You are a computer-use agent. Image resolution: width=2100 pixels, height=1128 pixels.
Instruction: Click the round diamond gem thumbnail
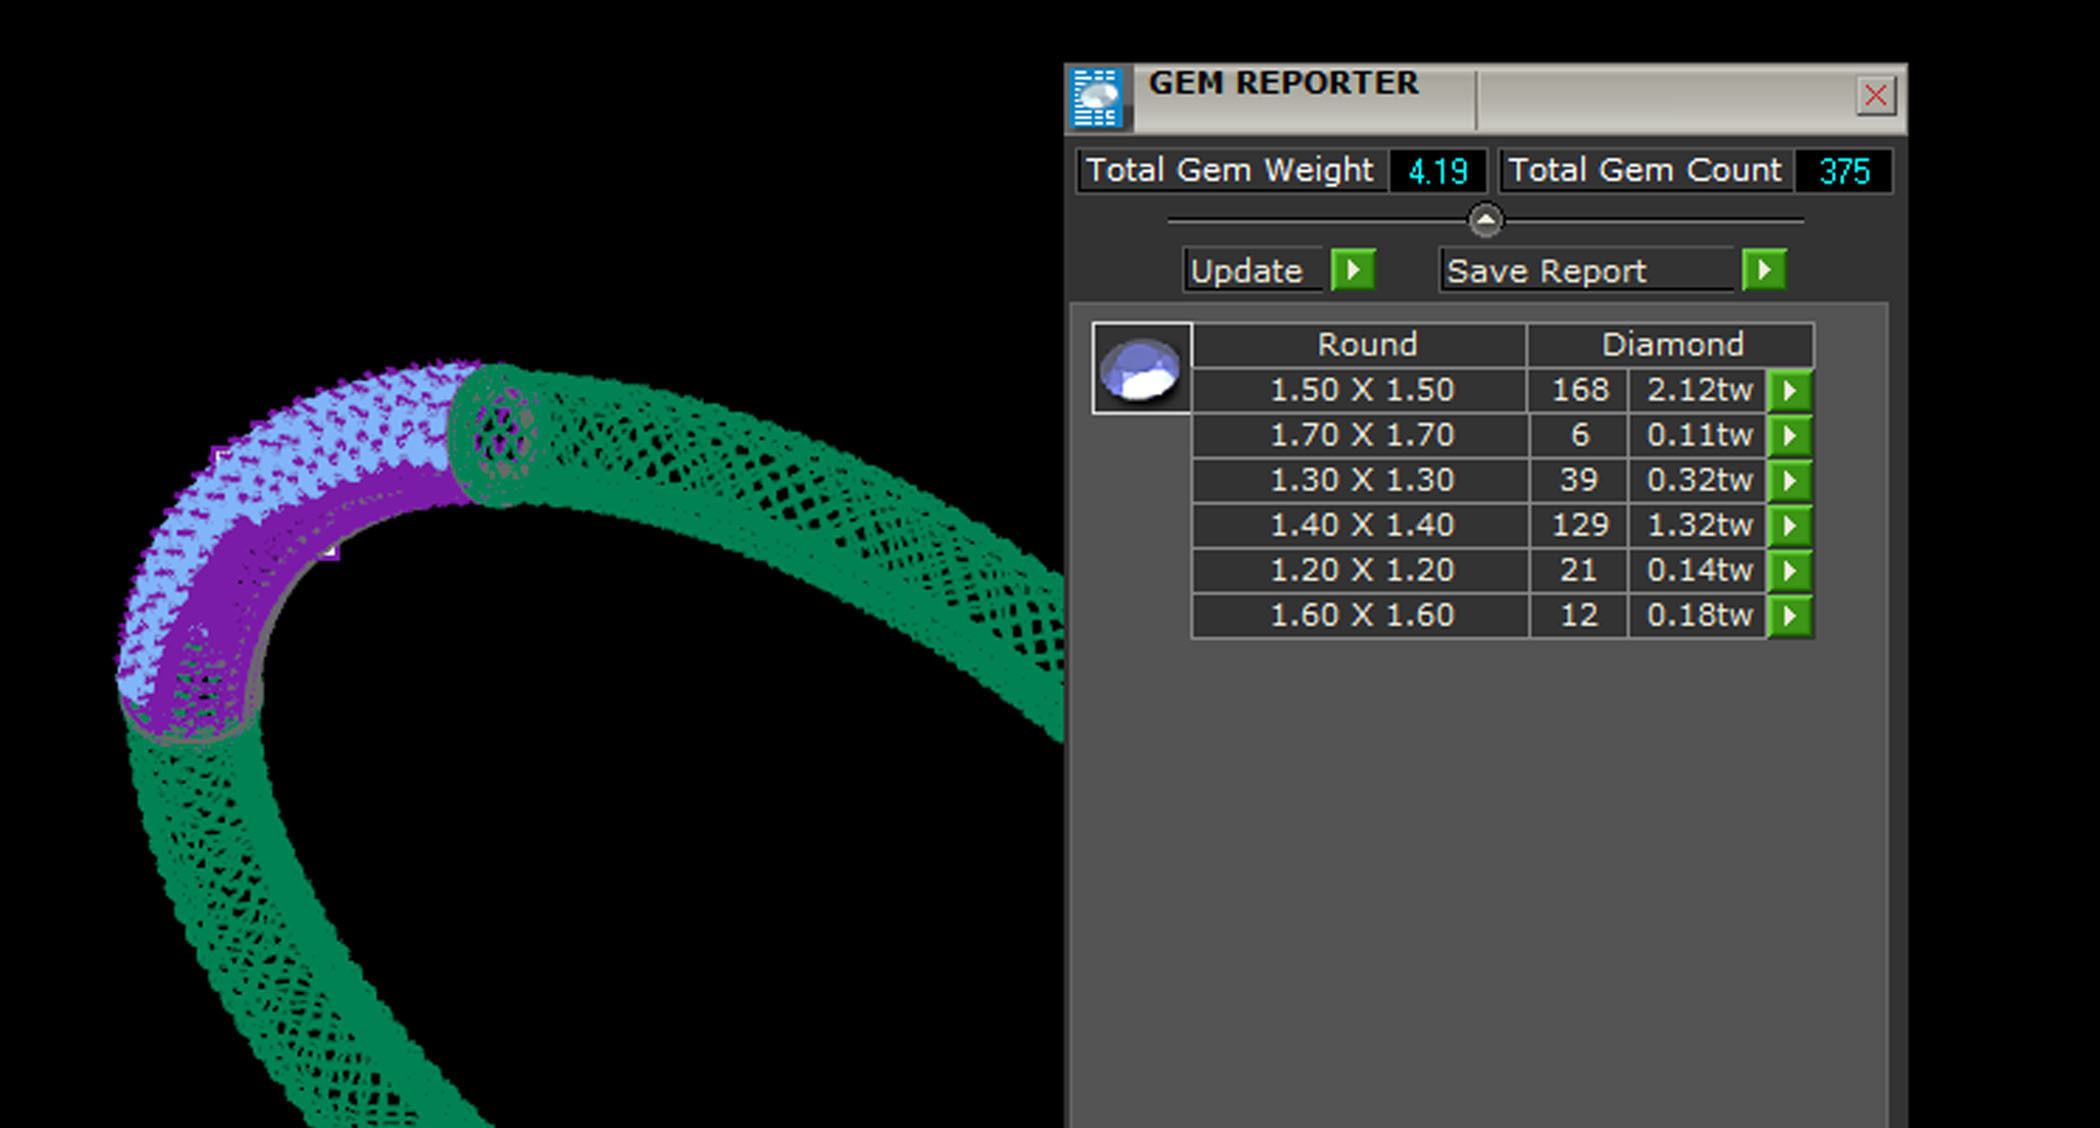pyautogui.click(x=1141, y=368)
